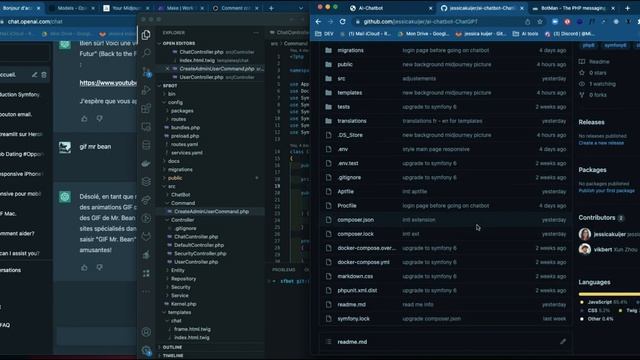Image resolution: width=640 pixels, height=360 pixels.
Task: Expand the Entity folder in Explorer
Action: pyautogui.click(x=177, y=270)
